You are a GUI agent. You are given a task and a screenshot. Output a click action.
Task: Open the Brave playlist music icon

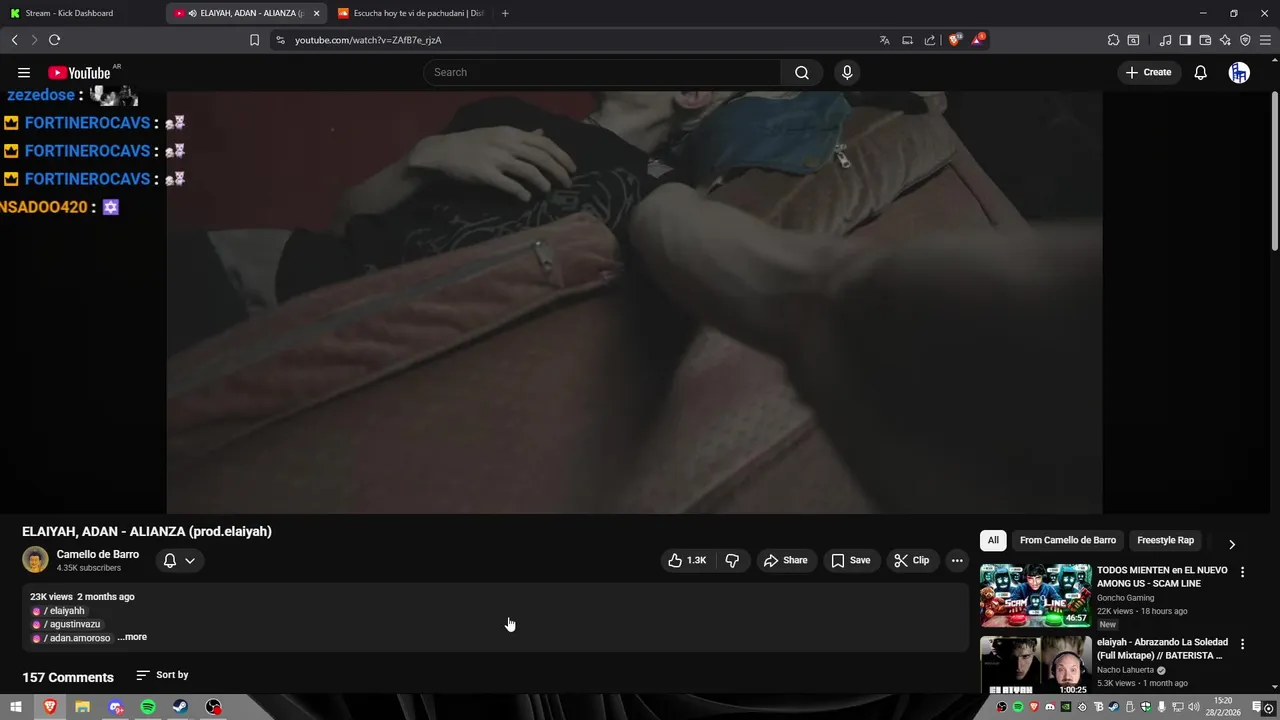pos(1165,40)
